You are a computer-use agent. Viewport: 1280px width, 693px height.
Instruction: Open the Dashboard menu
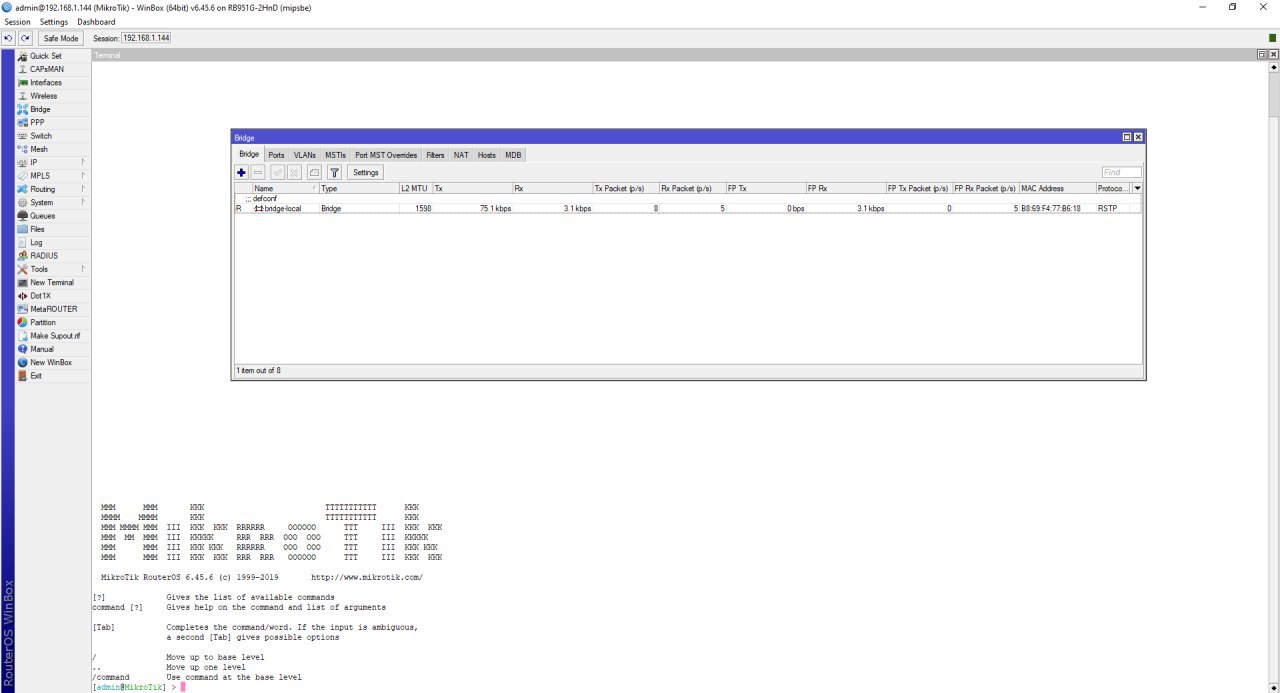tap(96, 21)
